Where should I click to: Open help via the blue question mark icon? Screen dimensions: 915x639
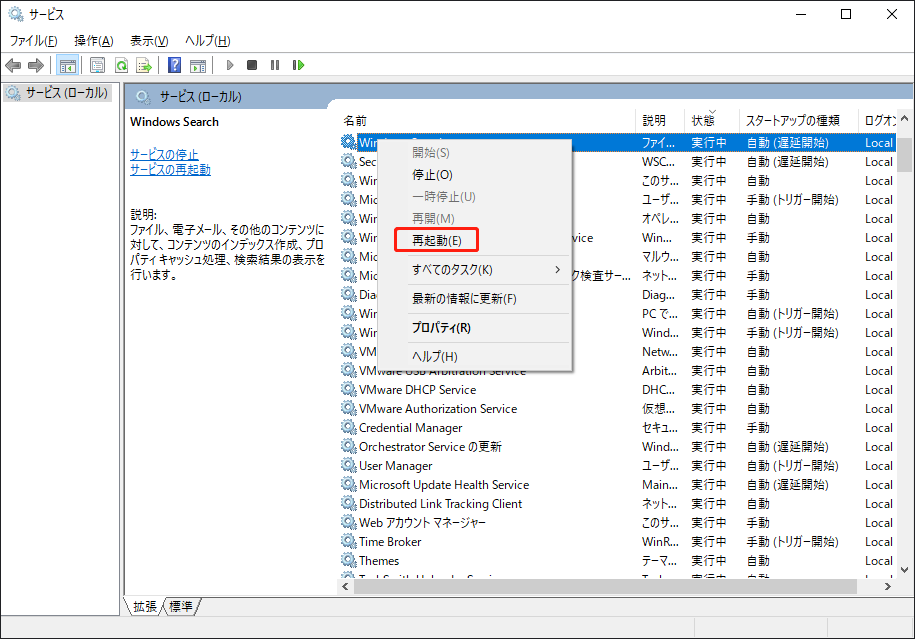[x=174, y=65]
